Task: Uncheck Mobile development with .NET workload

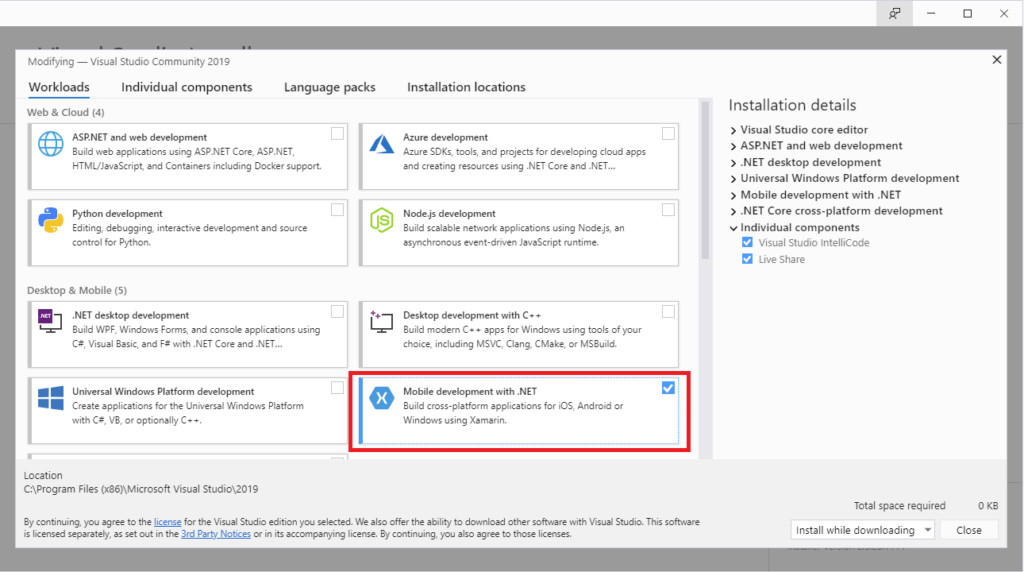Action: tap(668, 388)
